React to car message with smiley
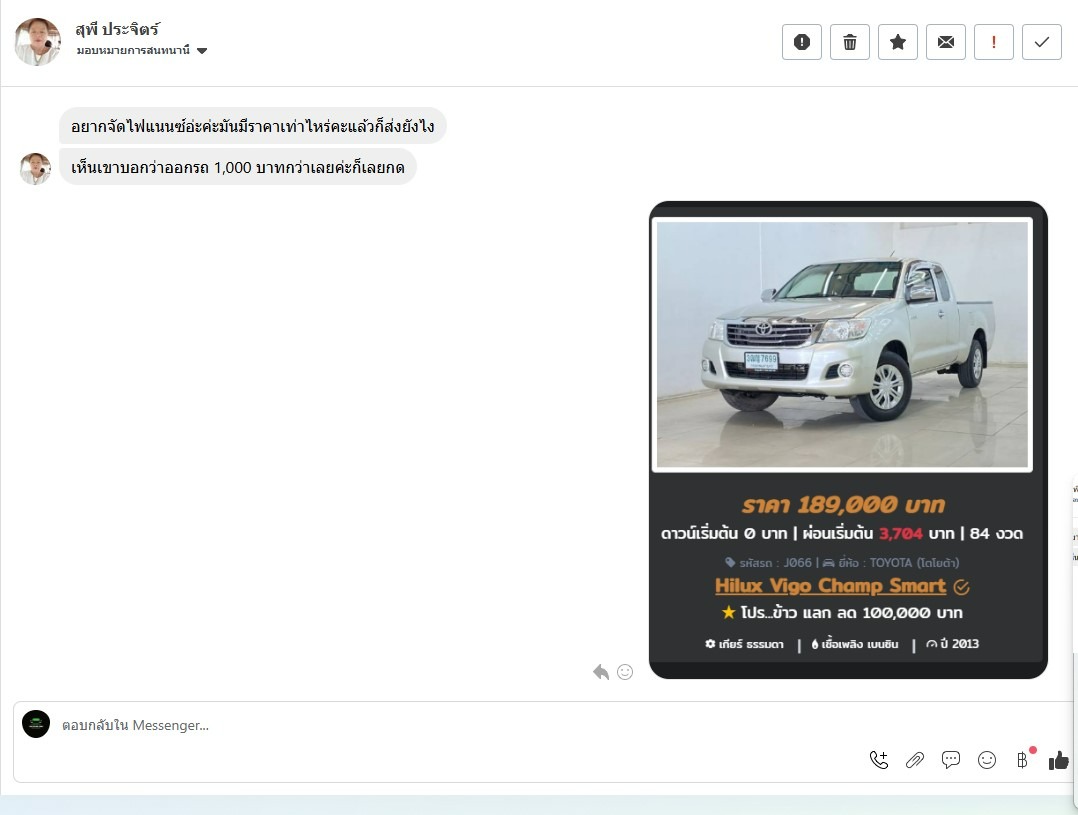Image resolution: width=1078 pixels, height=815 pixels. click(625, 672)
